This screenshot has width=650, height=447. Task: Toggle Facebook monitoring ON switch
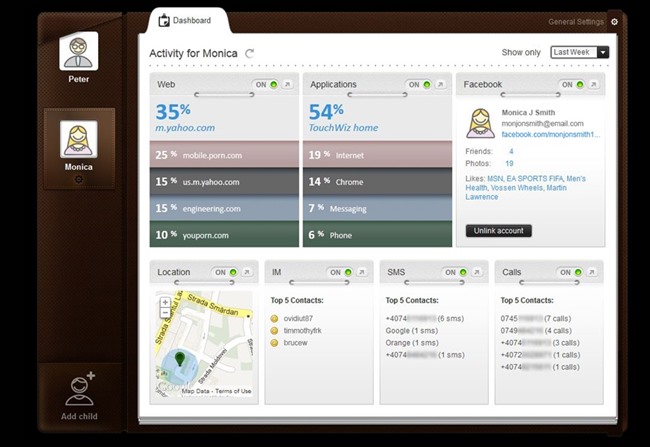click(x=572, y=85)
